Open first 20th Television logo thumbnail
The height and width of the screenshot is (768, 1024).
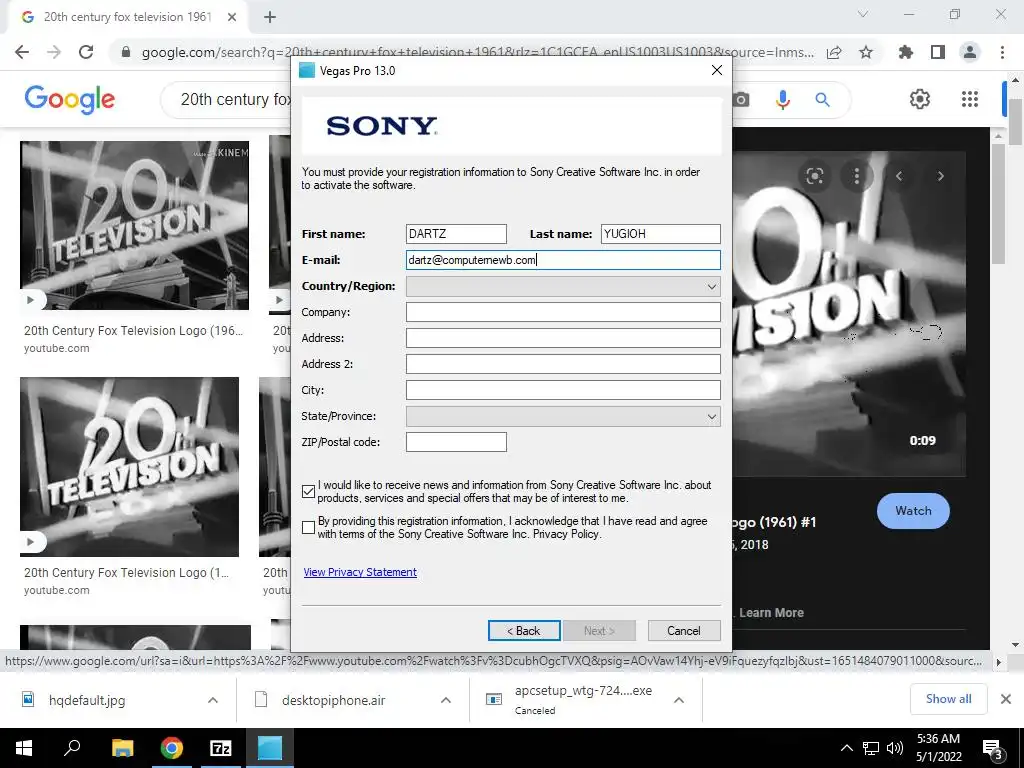point(135,225)
